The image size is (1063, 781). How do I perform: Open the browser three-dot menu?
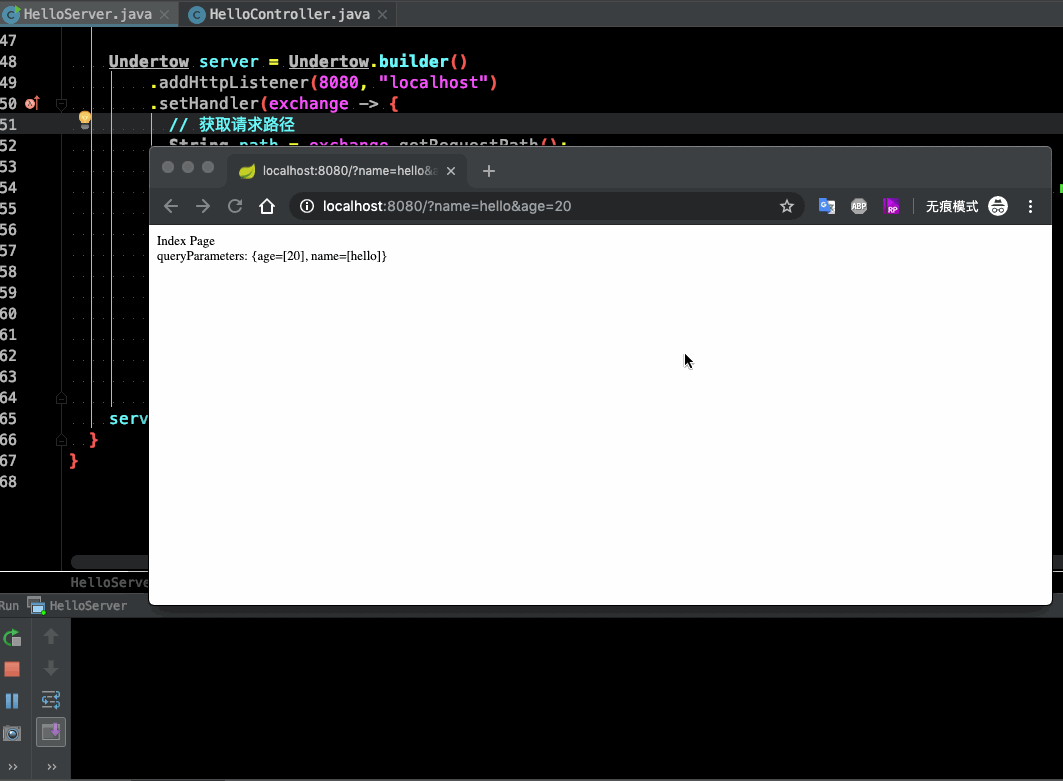1030,206
